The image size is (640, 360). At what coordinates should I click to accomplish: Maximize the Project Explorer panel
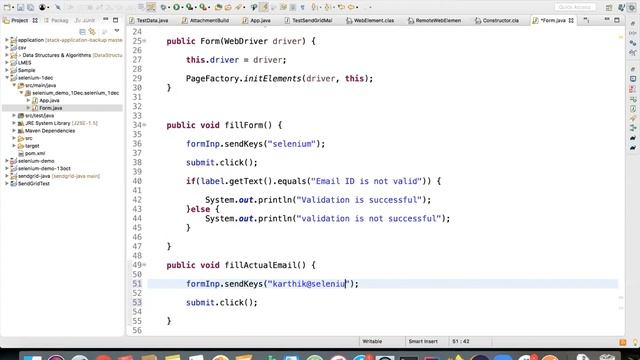[116, 20]
